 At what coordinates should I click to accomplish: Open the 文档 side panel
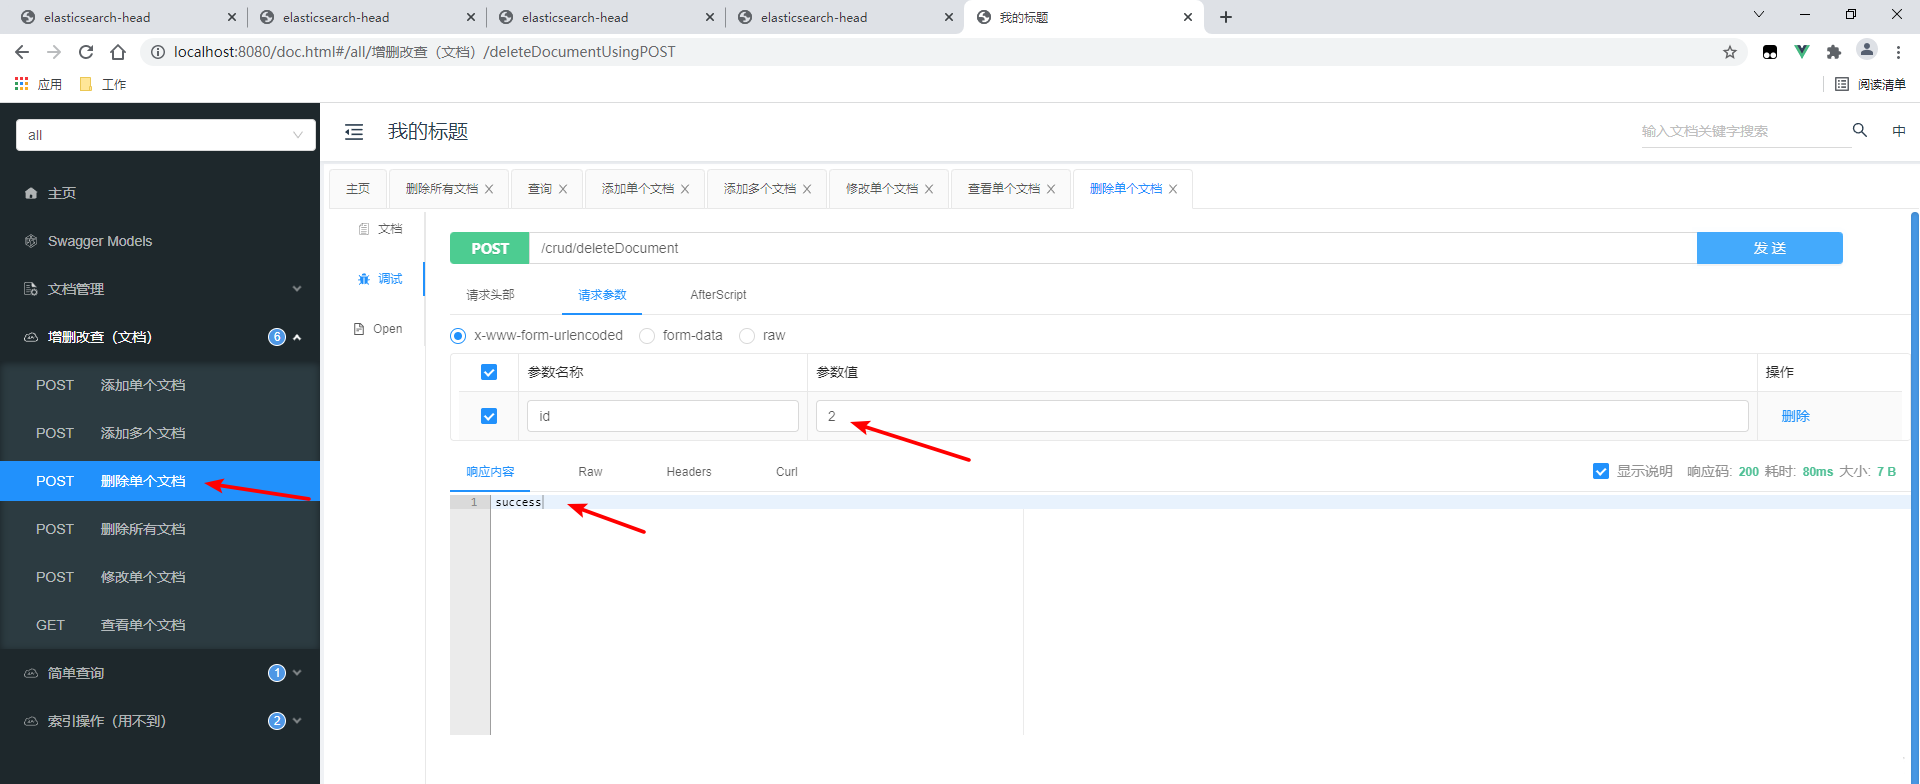(380, 229)
